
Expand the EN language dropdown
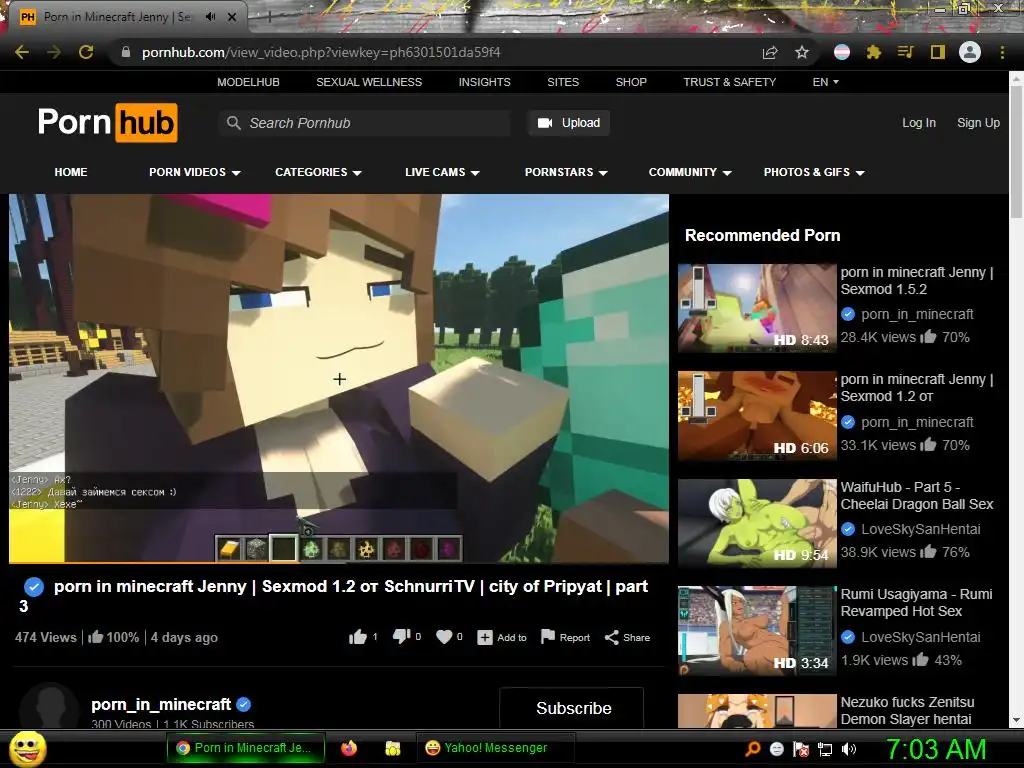(825, 82)
